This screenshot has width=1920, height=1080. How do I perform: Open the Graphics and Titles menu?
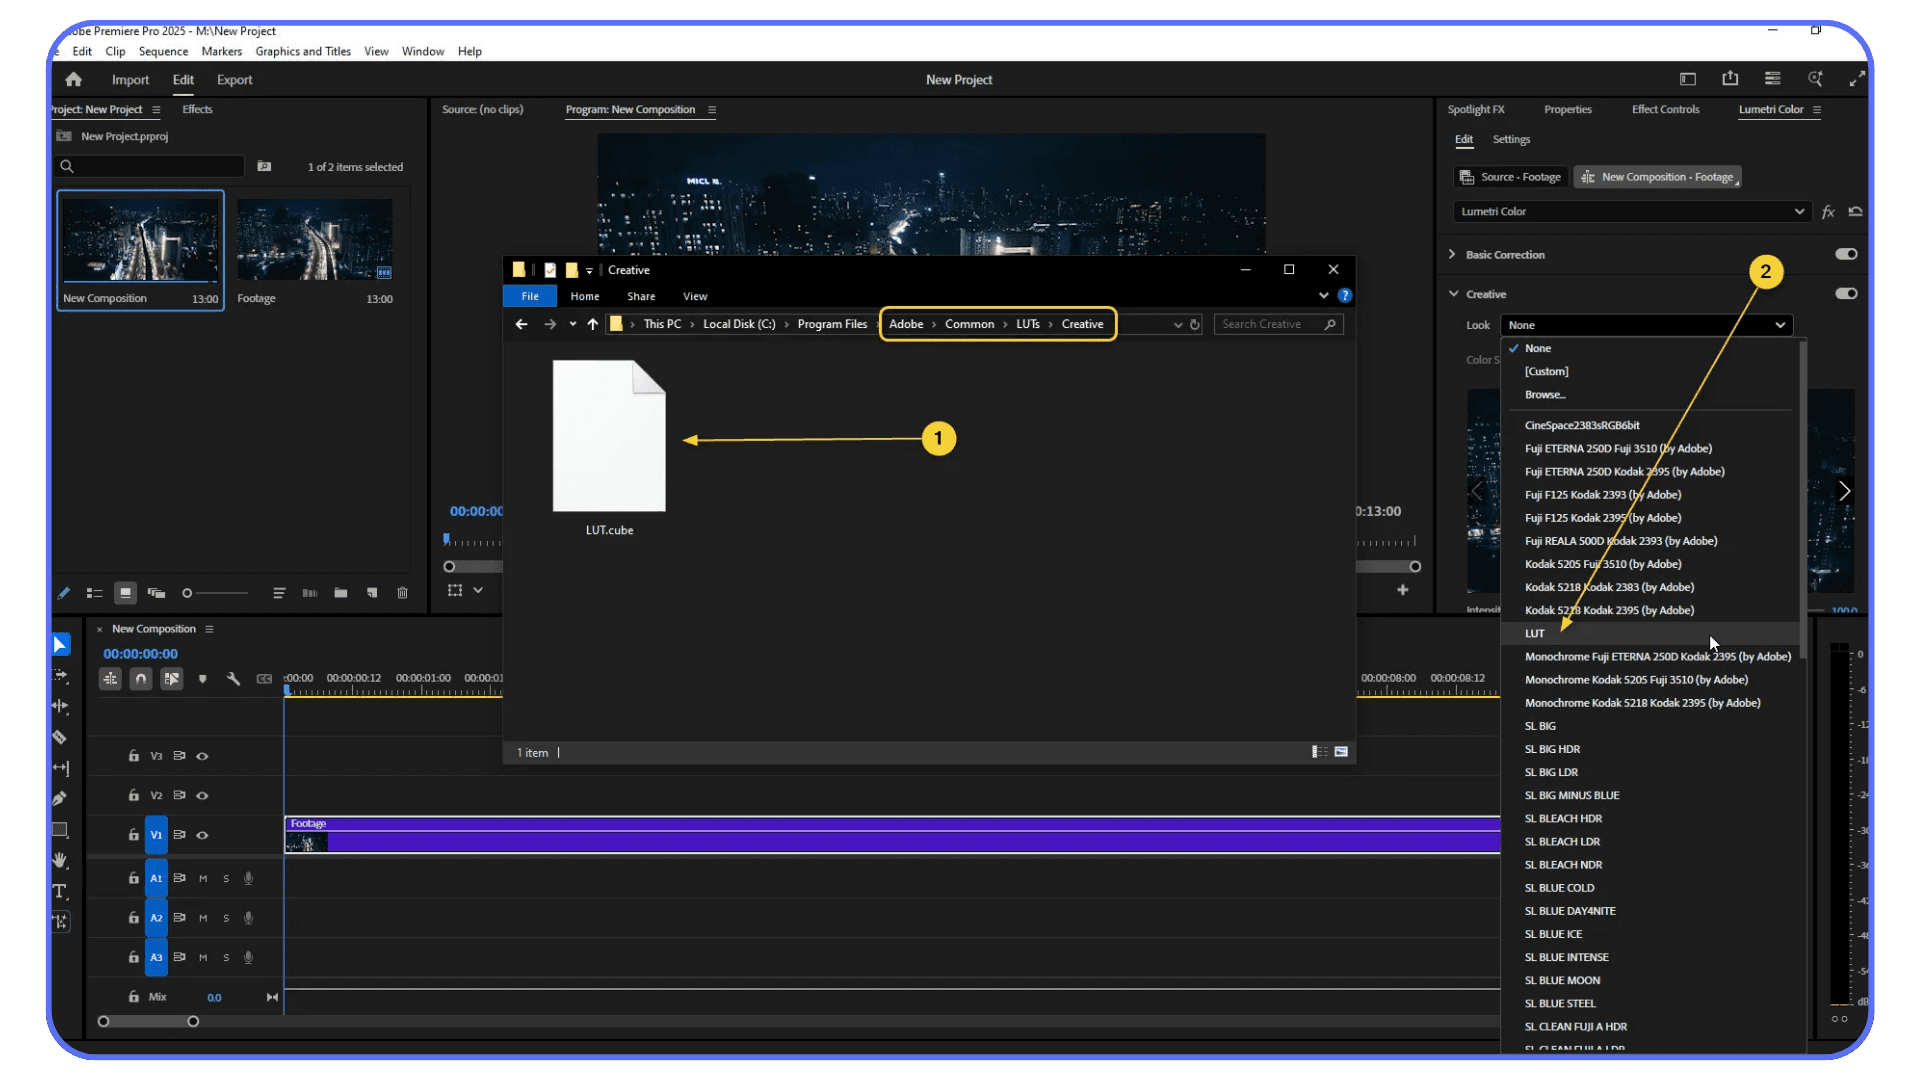tap(302, 51)
